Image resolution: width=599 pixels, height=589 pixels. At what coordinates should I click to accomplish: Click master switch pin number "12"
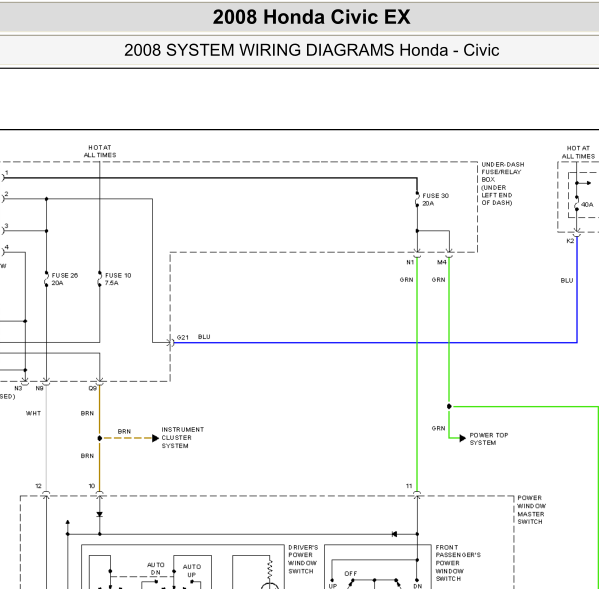(x=38, y=486)
